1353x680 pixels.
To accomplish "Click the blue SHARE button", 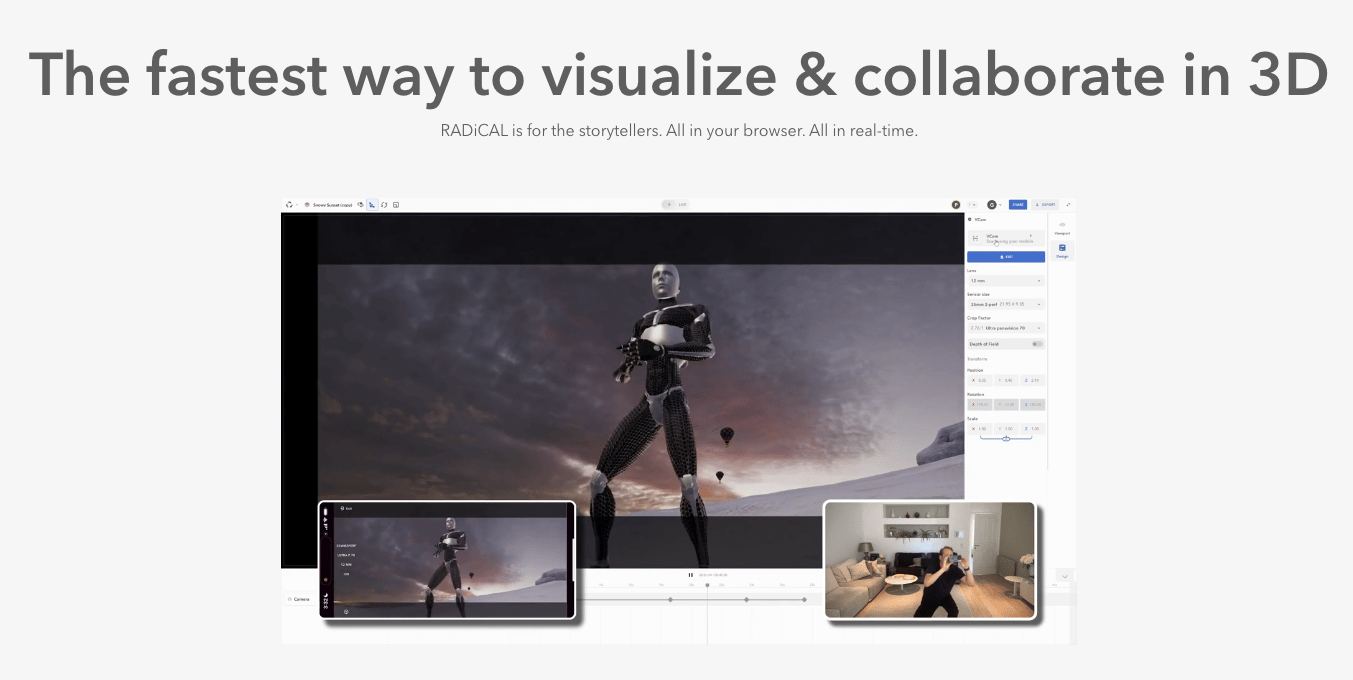I will (x=1017, y=204).
